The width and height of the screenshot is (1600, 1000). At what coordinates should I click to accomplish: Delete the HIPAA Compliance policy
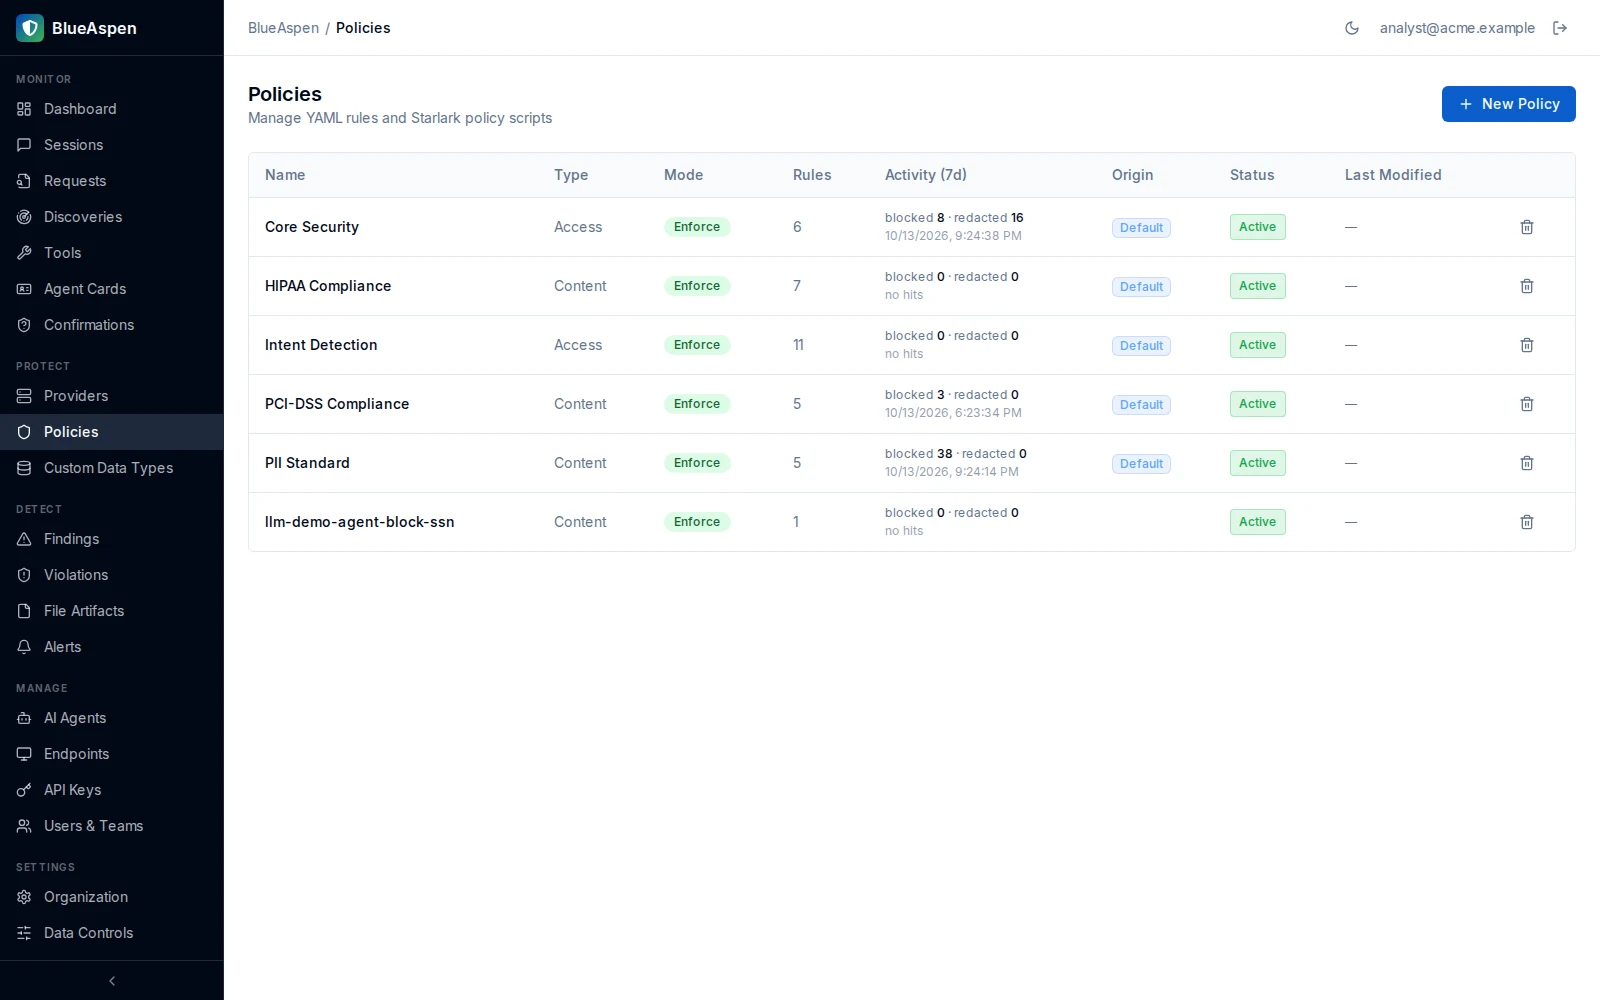click(1527, 286)
